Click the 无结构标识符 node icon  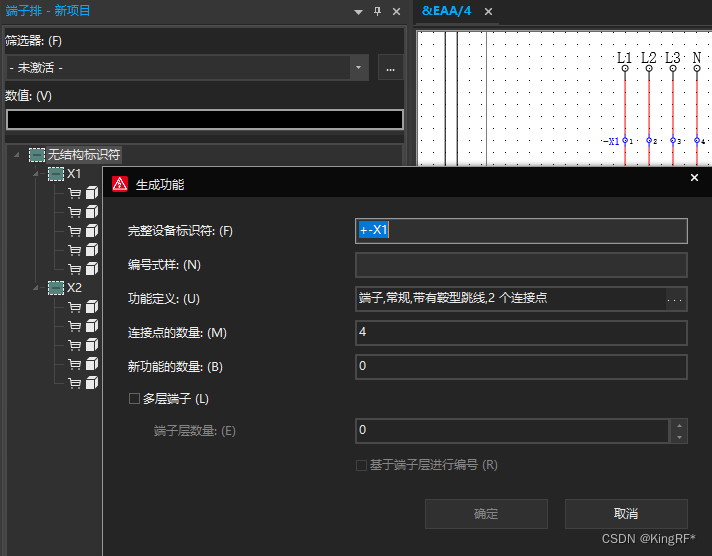click(37, 155)
